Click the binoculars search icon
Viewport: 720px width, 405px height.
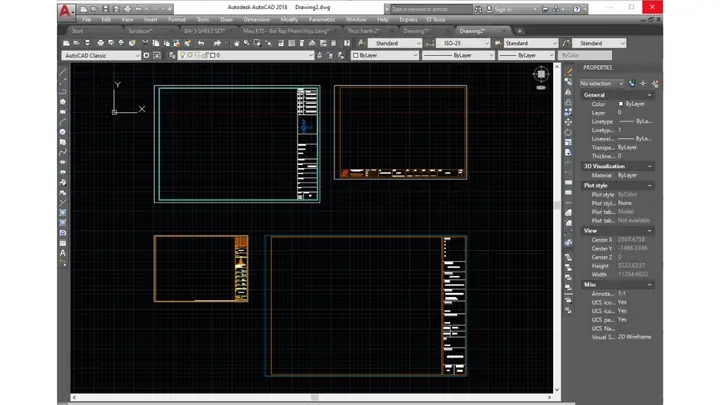click(478, 9)
